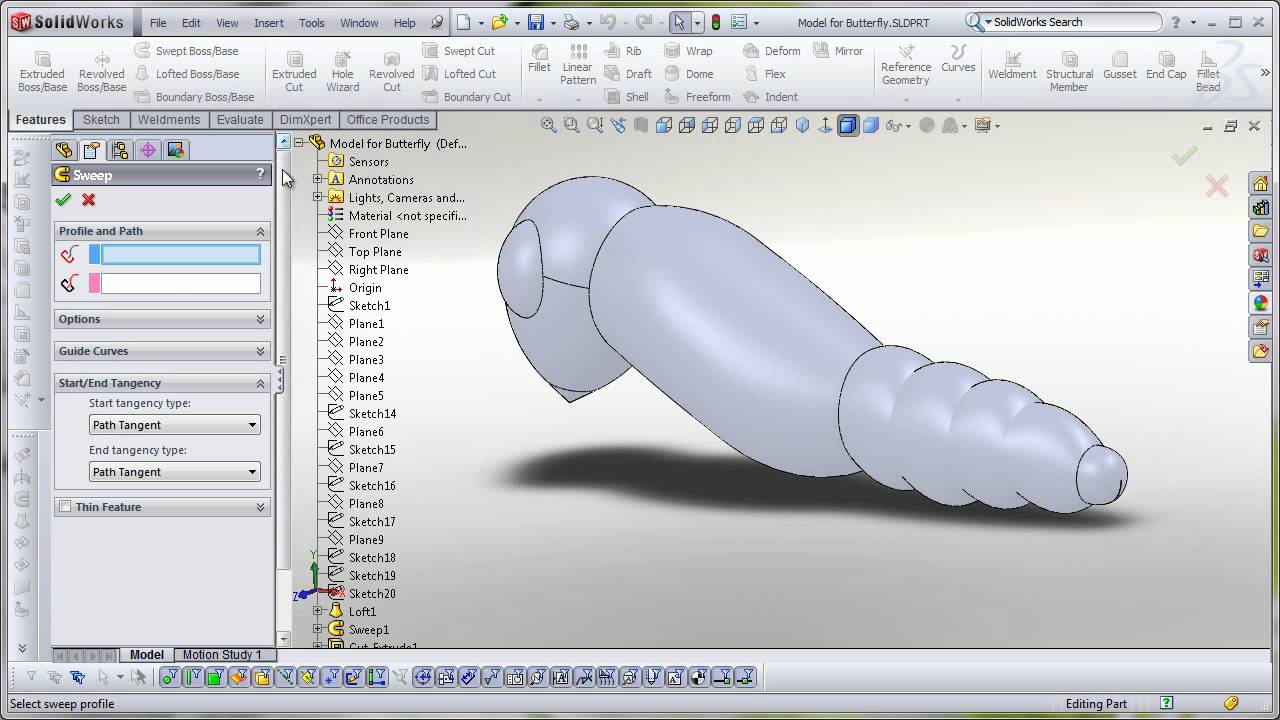This screenshot has width=1280, height=720.
Task: Click the Mirror button
Action: 838,51
